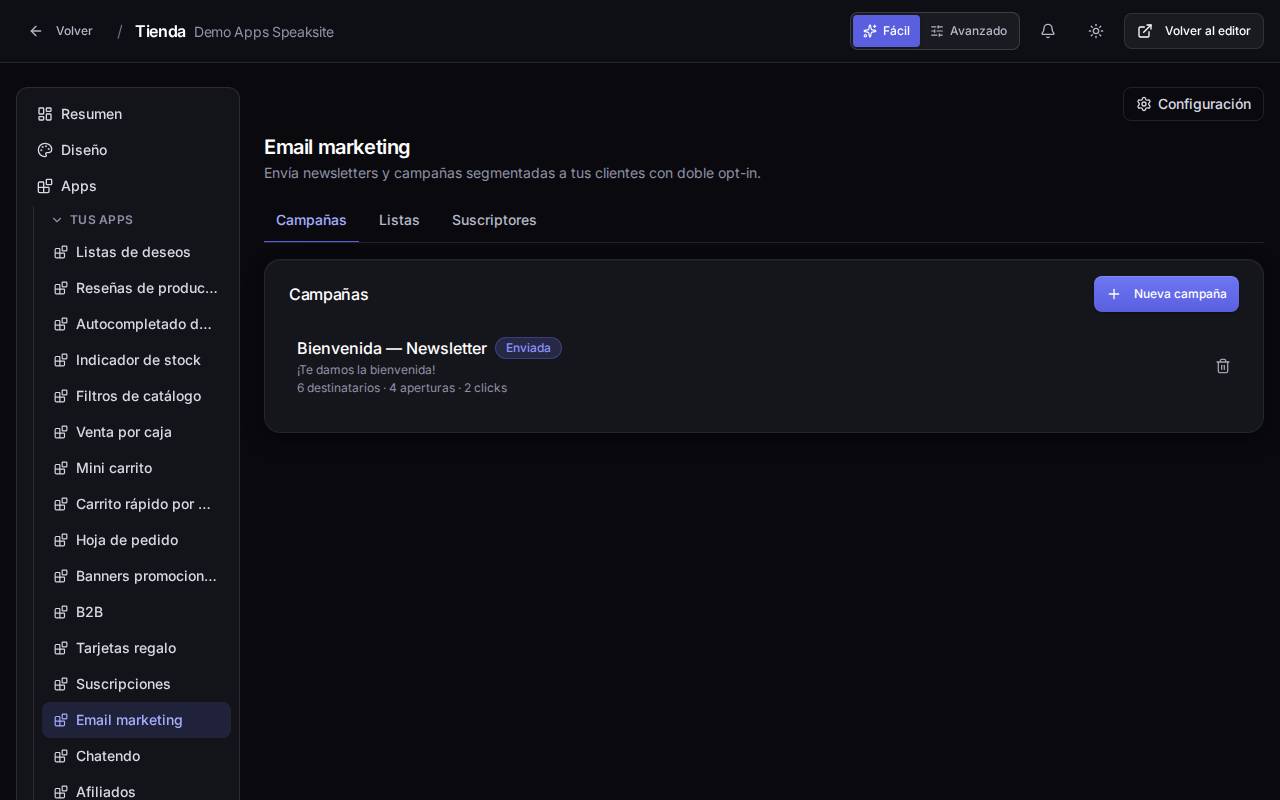The height and width of the screenshot is (800, 1280).
Task: Toggle the light/dark theme sun icon
Action: coord(1096,31)
